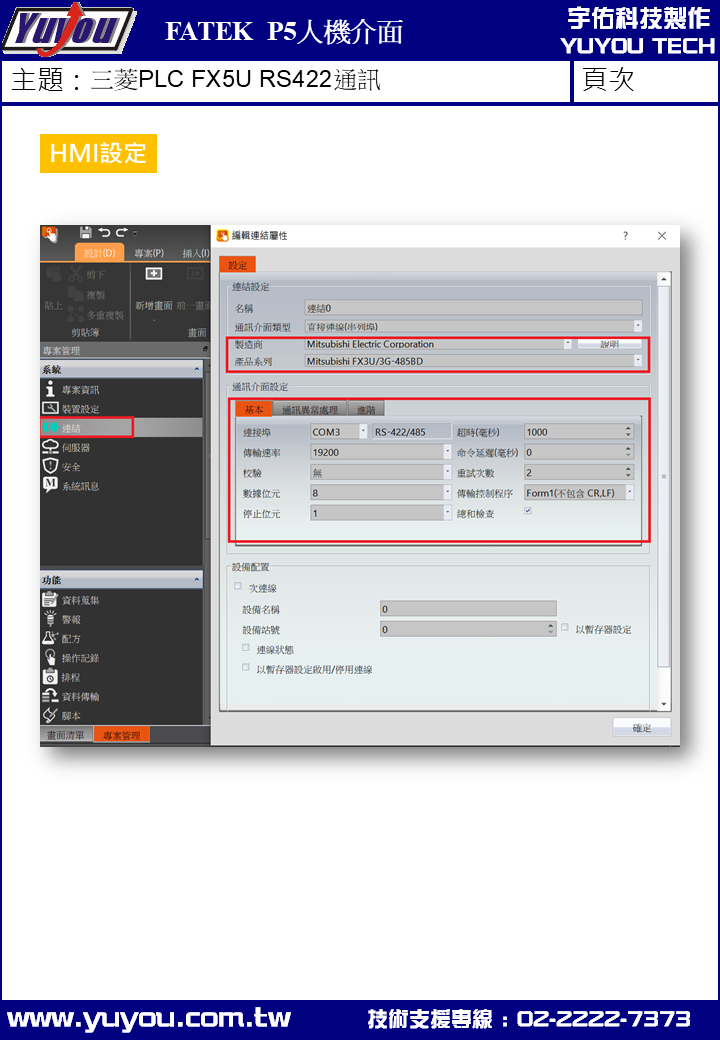Click the undo arrow icon
720x1040 pixels.
pos(104,232)
